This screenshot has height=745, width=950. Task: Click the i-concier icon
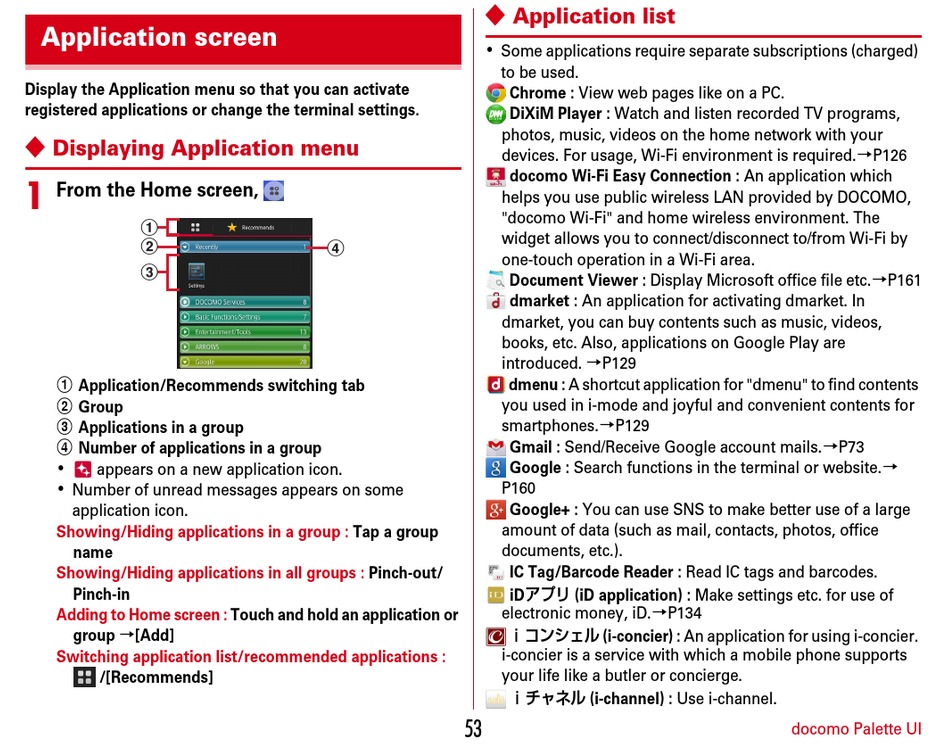pos(496,637)
